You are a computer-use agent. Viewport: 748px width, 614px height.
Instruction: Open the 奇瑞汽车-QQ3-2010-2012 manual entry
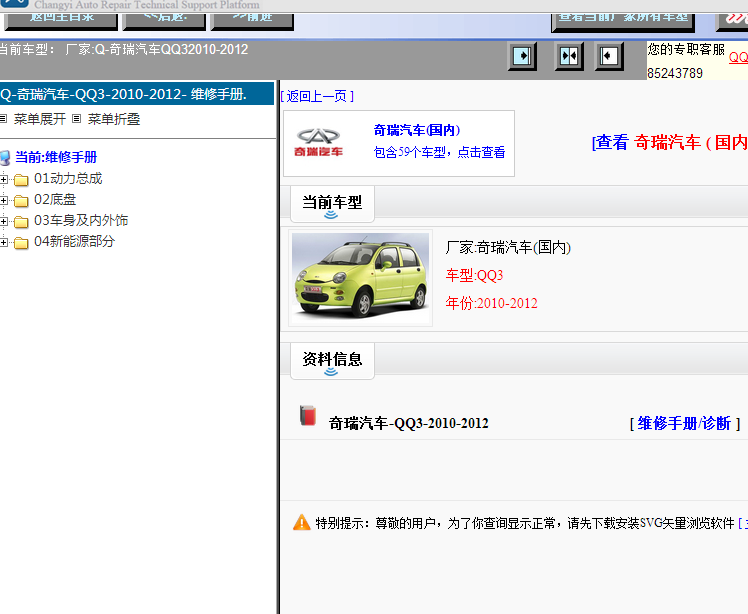tap(409, 423)
